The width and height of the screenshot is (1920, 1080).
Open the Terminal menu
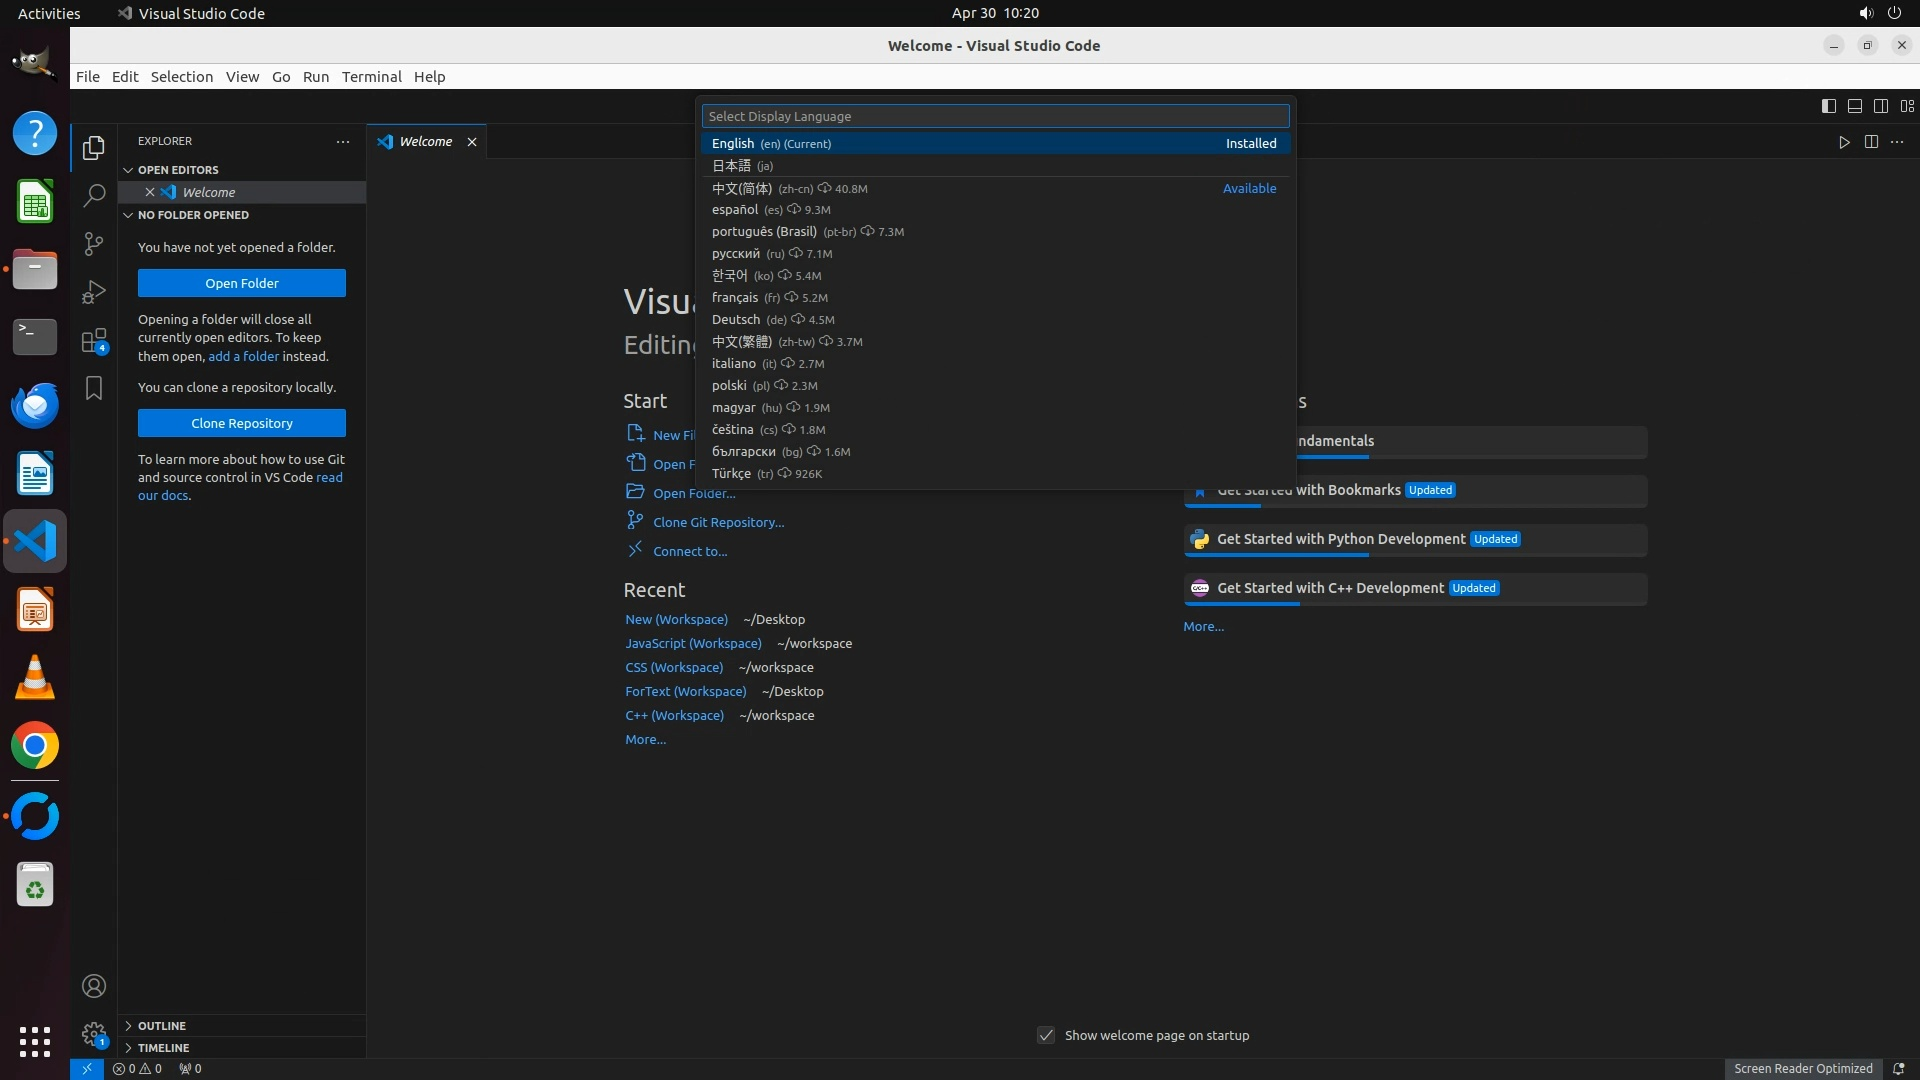click(x=371, y=77)
